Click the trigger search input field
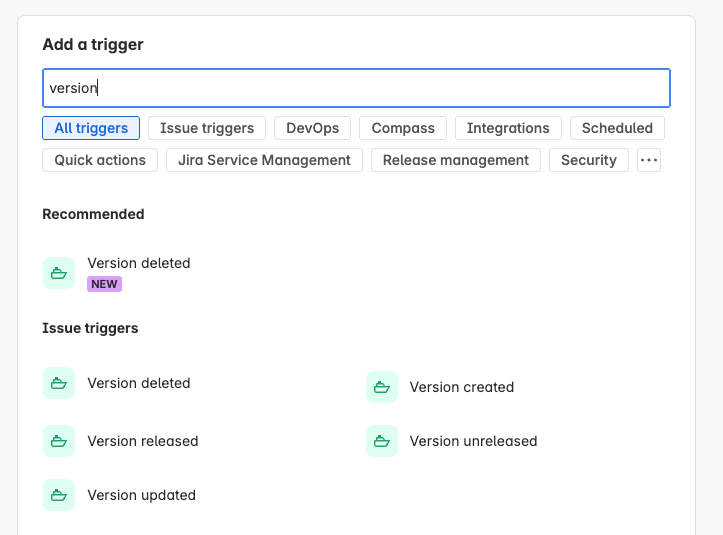 356,88
